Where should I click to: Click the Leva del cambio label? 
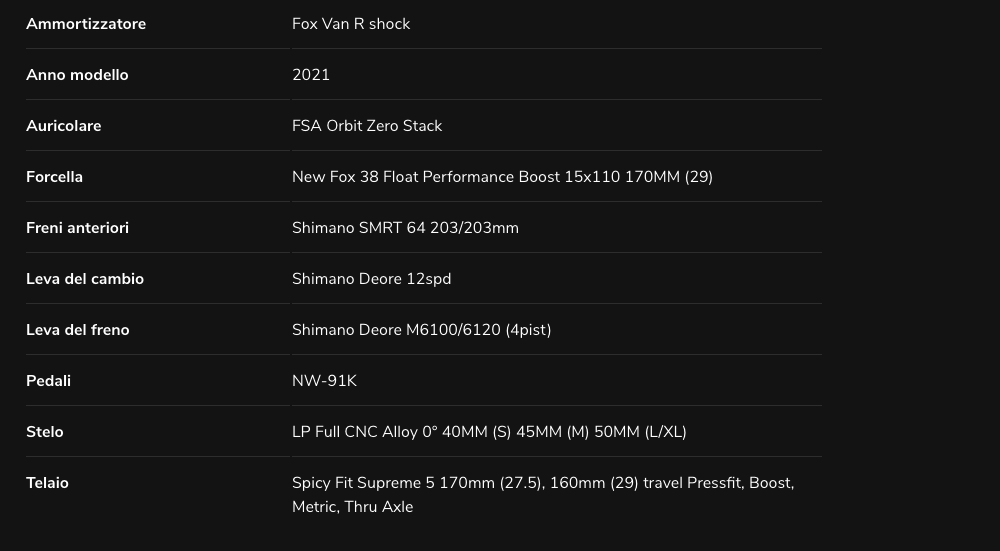click(x=85, y=279)
